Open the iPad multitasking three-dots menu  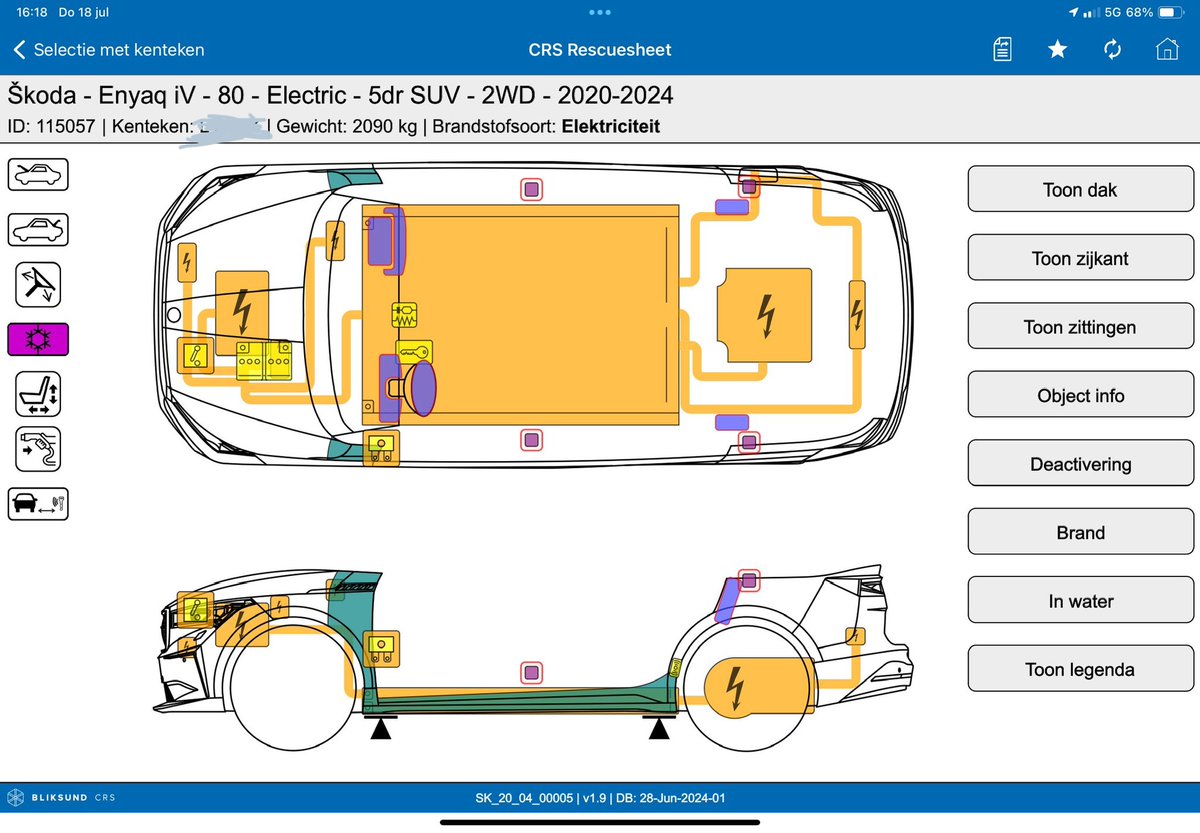click(x=600, y=12)
